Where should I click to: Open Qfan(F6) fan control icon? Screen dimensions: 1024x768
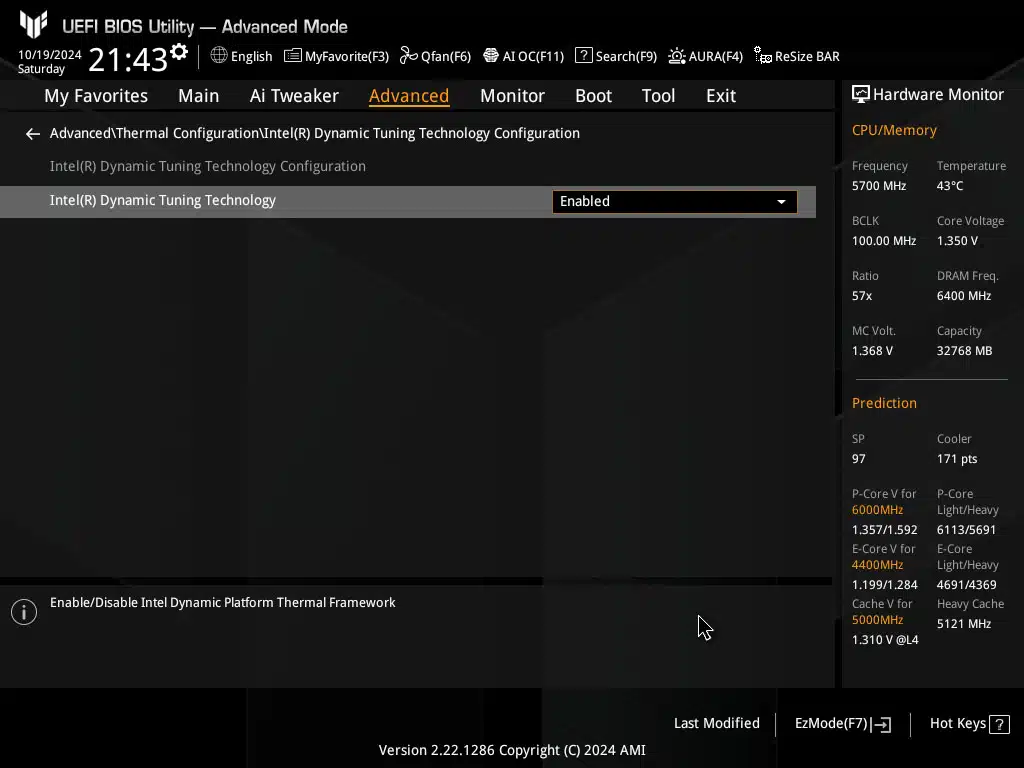409,56
